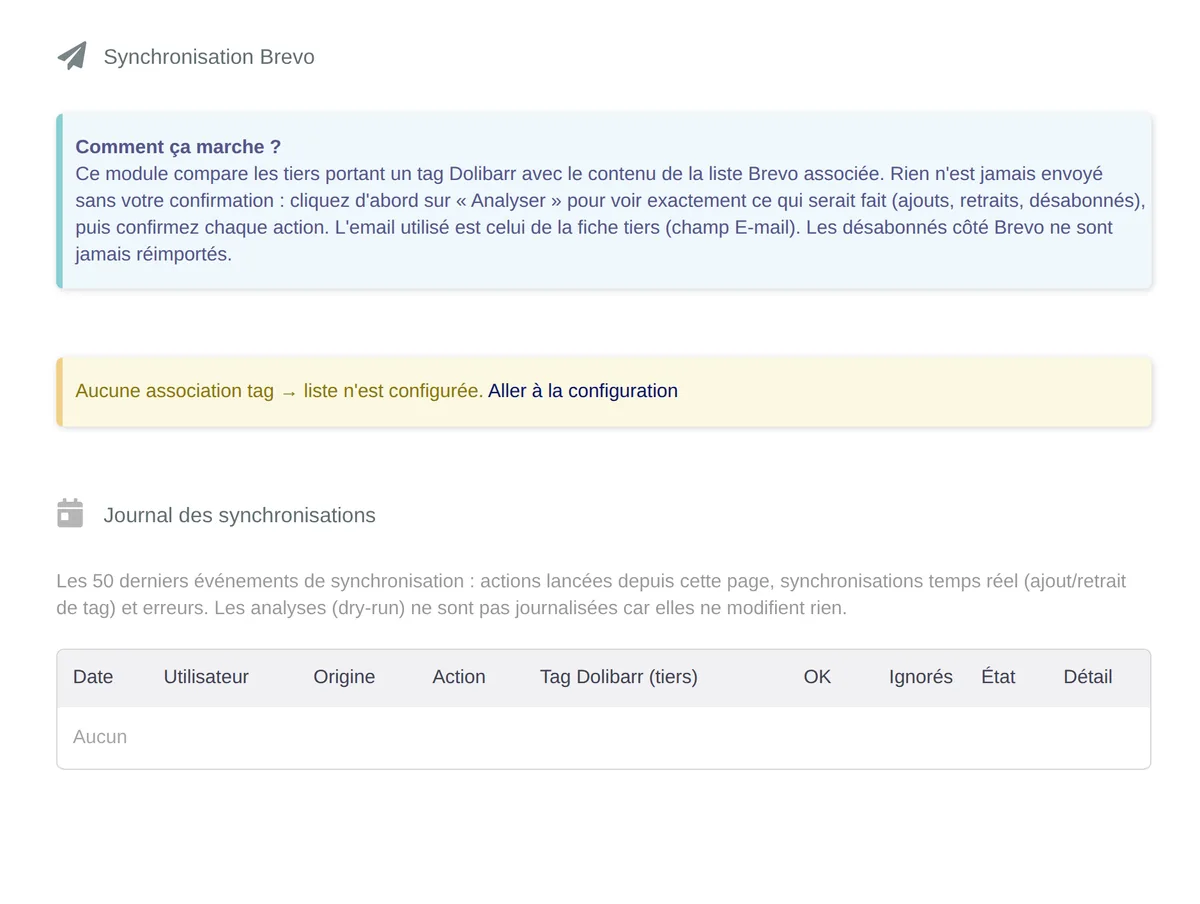Screen dimensions: 1200x904
Task: Click the 'Journal des synchronisations' heading
Action: click(240, 515)
